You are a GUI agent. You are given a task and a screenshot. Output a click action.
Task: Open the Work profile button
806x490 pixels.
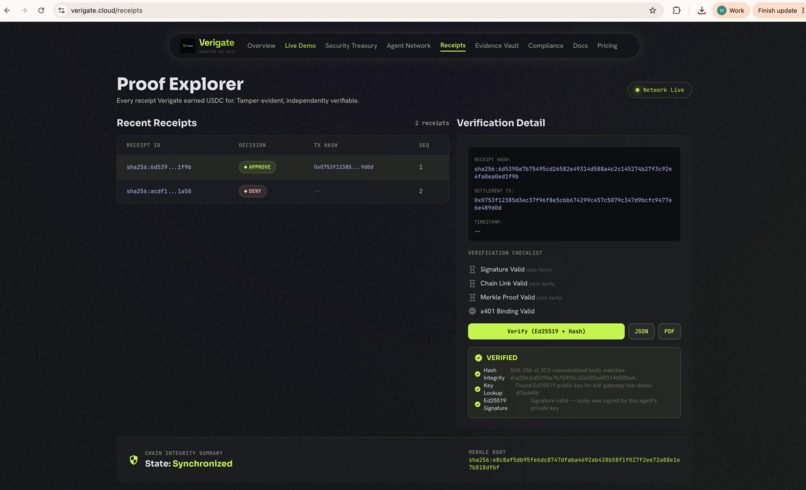[730, 10]
